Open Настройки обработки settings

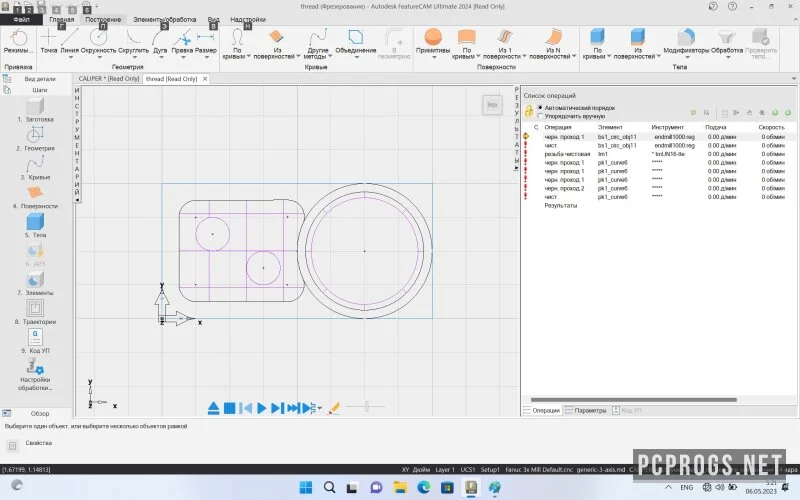[x=35, y=374]
